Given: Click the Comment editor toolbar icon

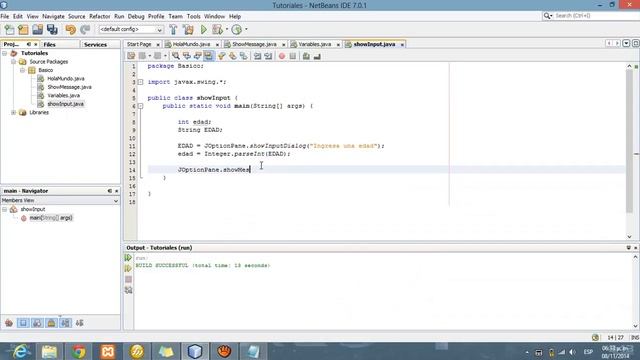Looking at the screenshot, I should [x=306, y=56].
